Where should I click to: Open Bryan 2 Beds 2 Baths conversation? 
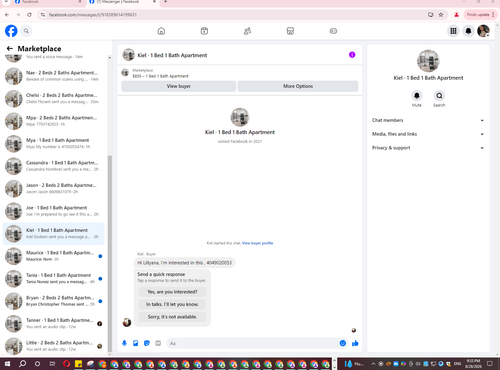(53, 301)
